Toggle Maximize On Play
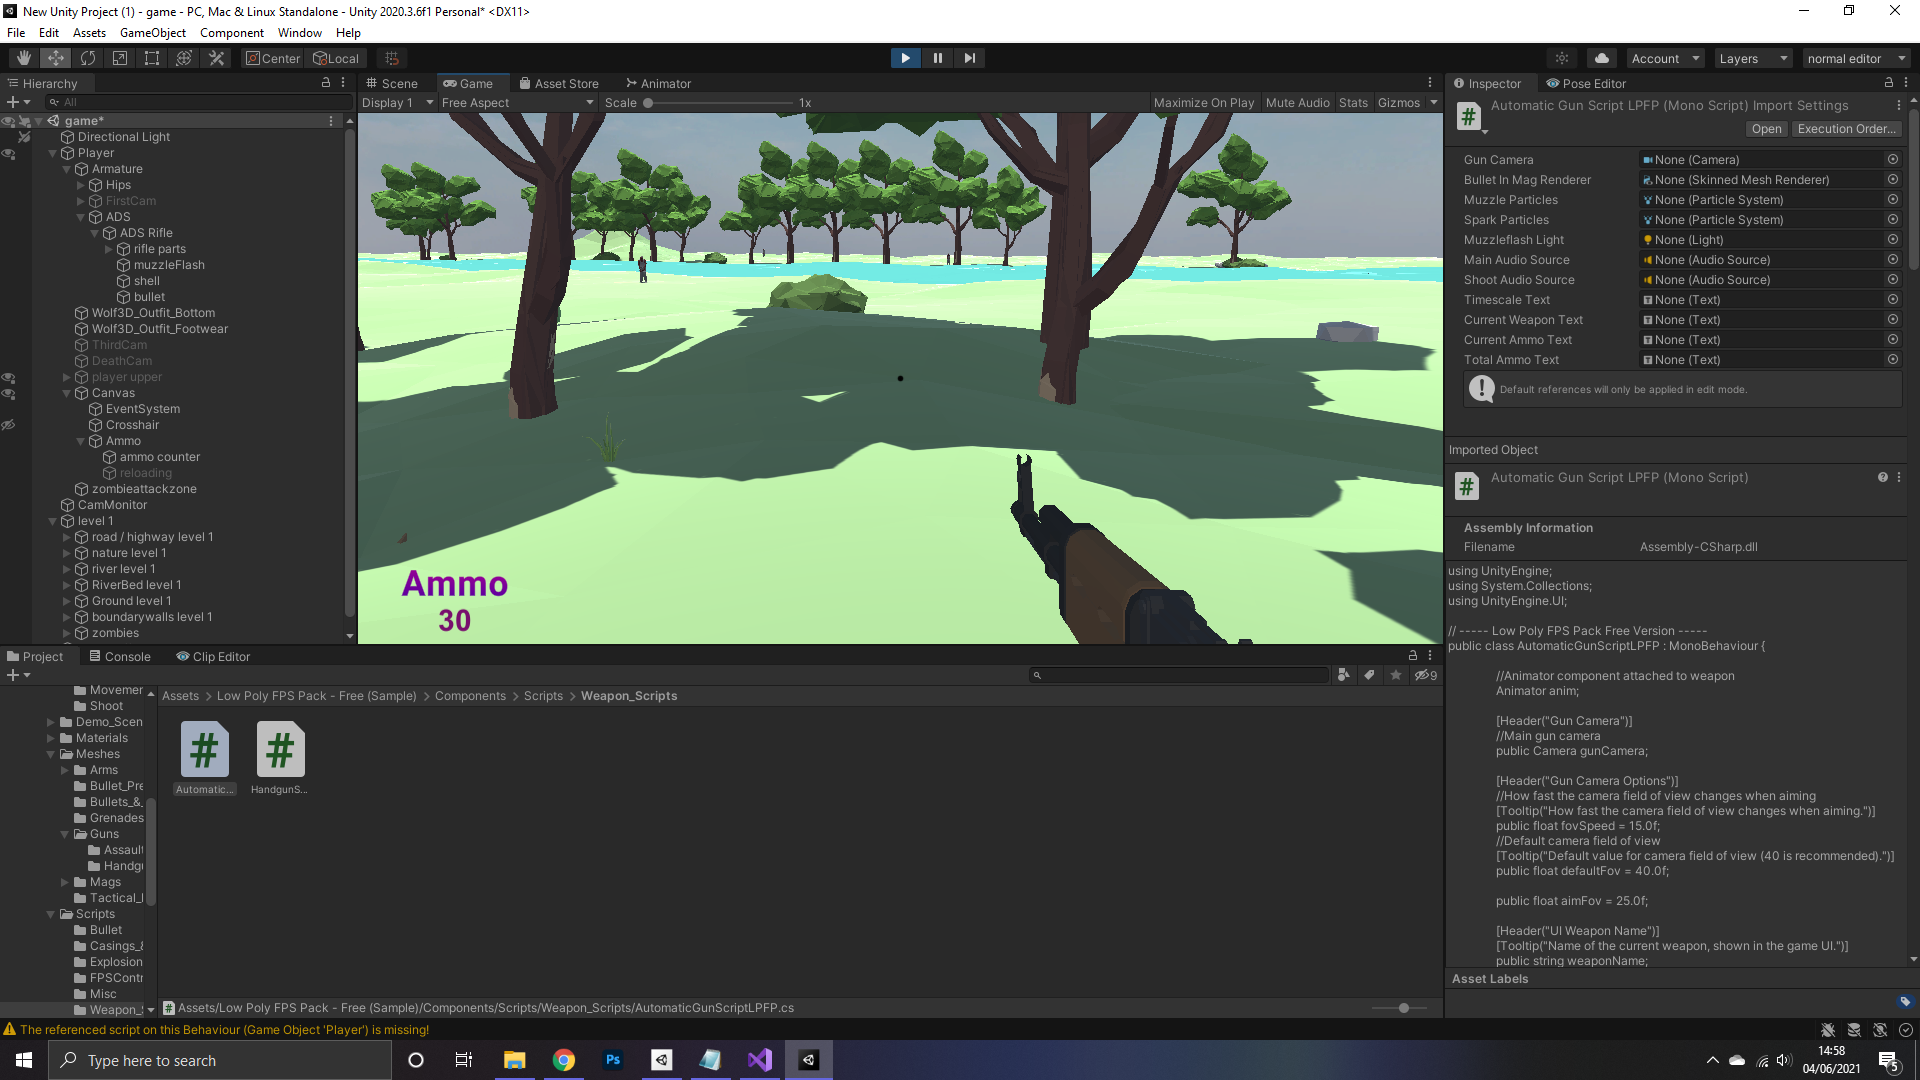 [1204, 102]
